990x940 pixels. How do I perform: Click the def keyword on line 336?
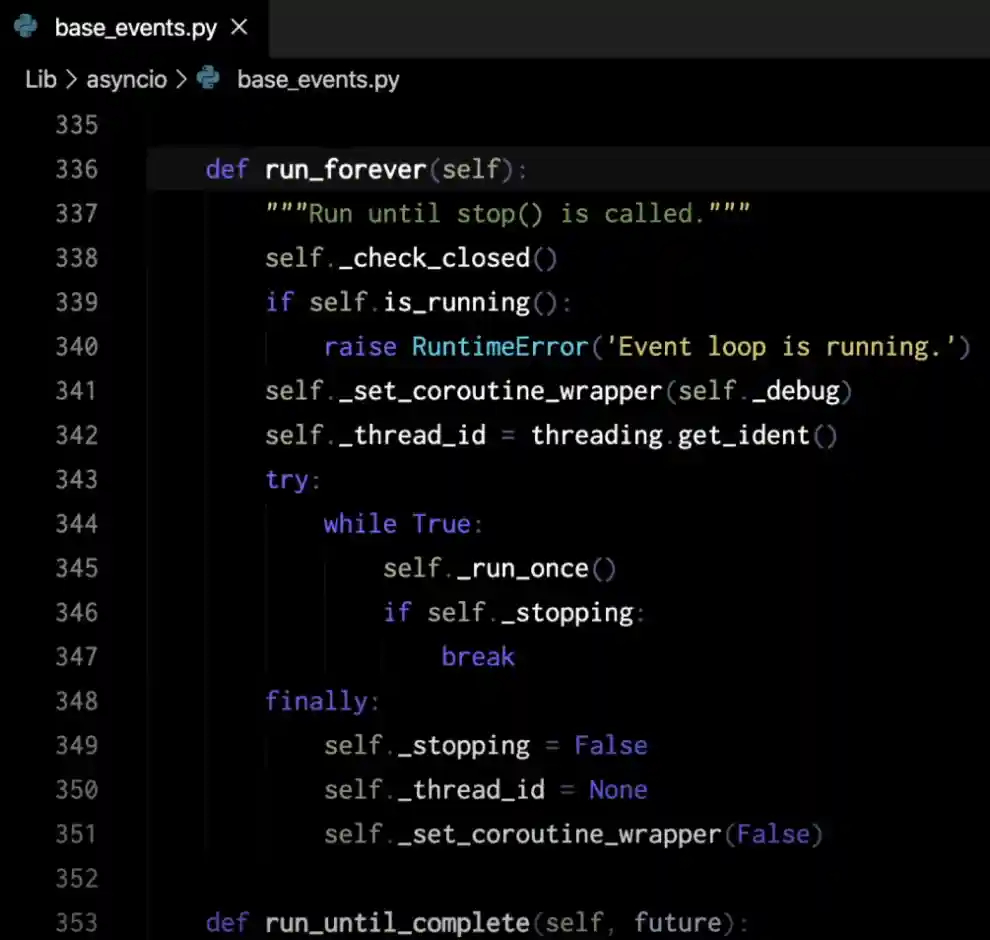(227, 169)
